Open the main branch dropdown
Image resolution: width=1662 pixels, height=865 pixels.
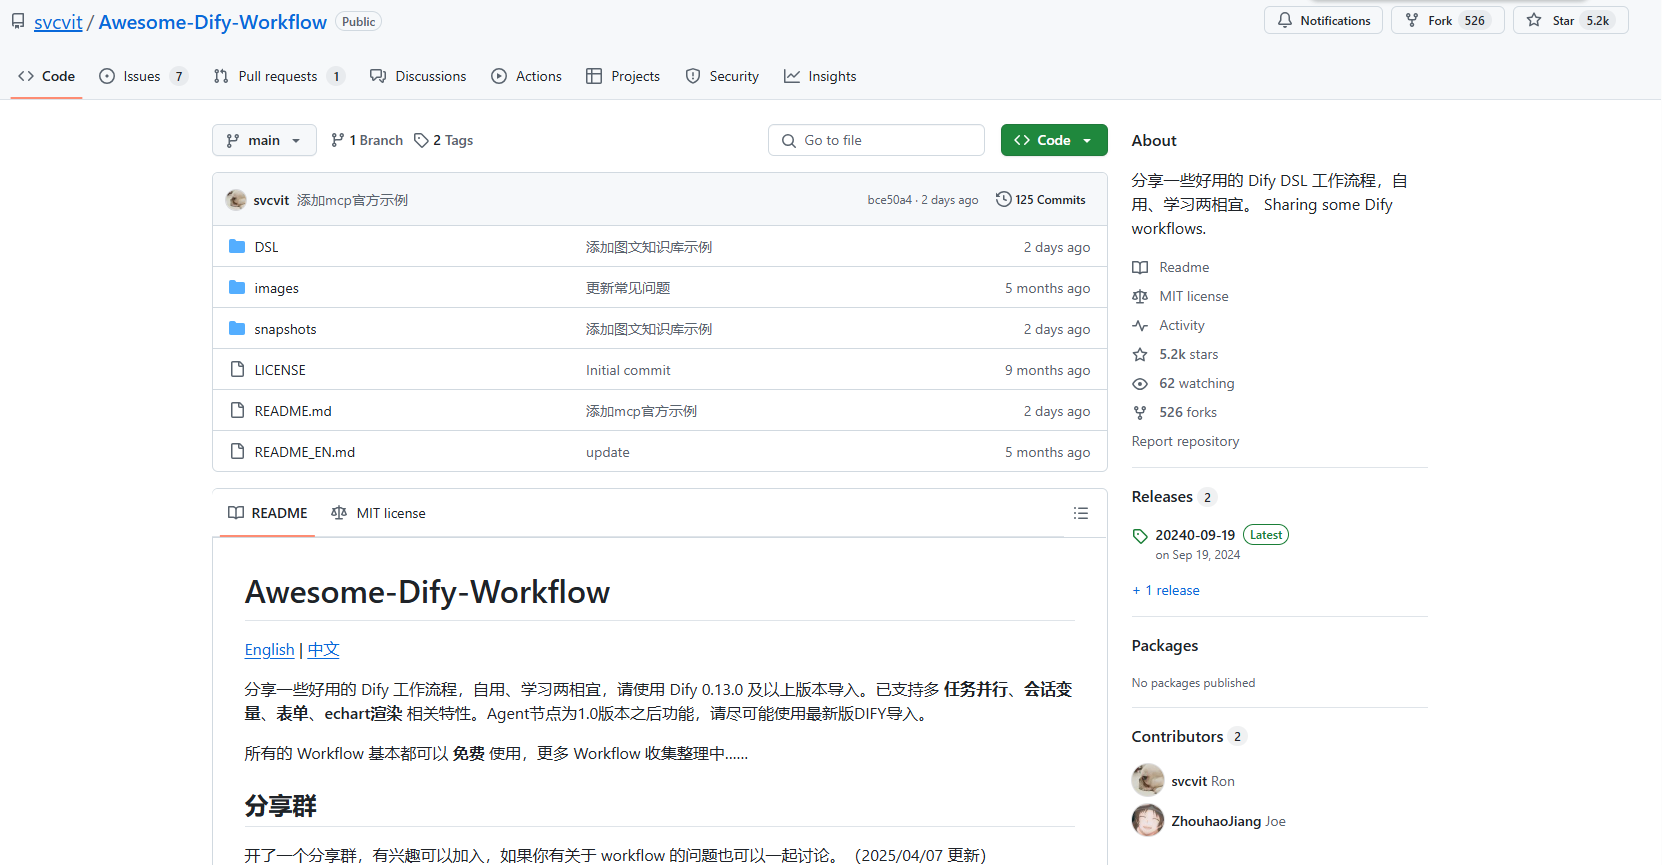click(x=264, y=140)
